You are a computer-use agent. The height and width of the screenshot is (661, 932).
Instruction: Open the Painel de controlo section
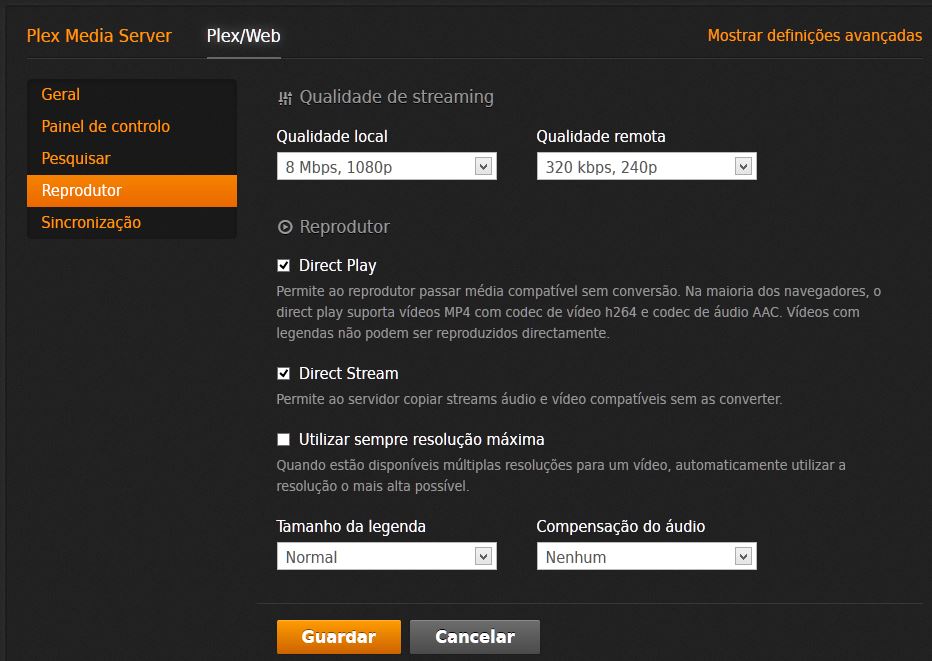point(132,127)
